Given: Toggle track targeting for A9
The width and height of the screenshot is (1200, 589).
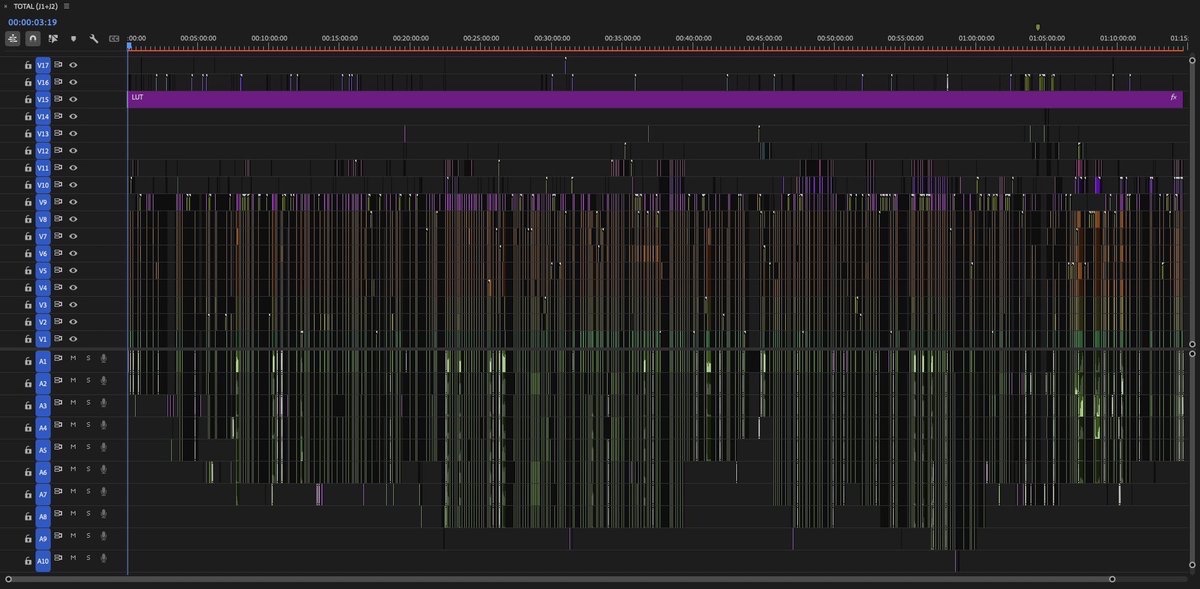Looking at the screenshot, I should (x=43, y=539).
